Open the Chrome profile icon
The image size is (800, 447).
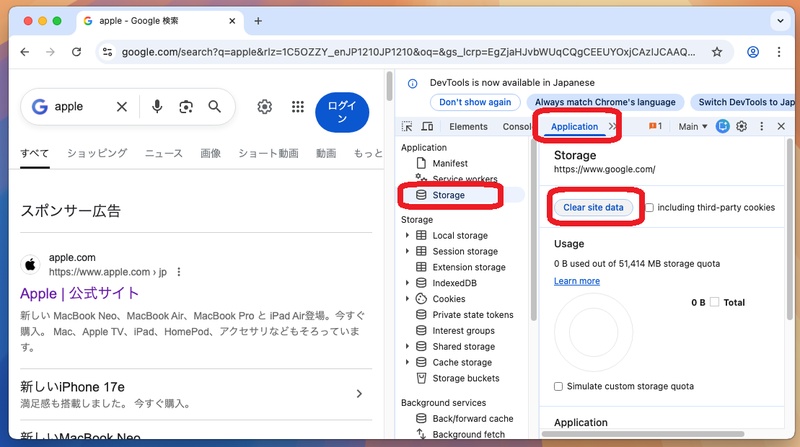coord(753,52)
